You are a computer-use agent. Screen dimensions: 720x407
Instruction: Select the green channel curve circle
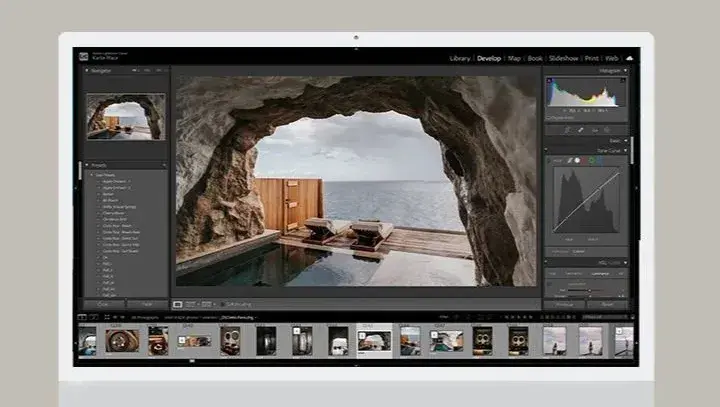(x=592, y=160)
